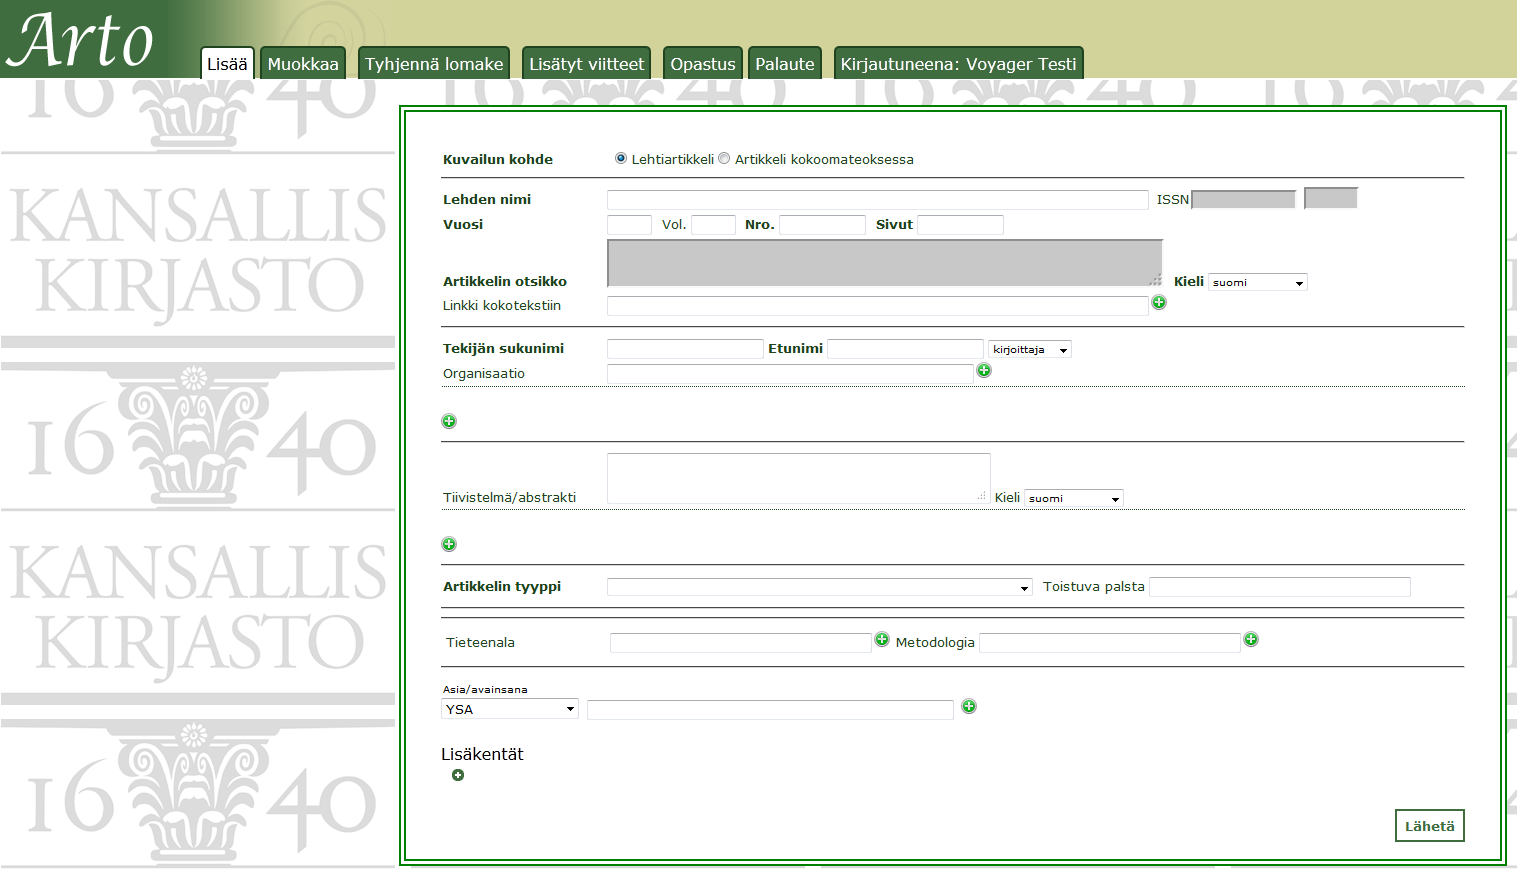The height and width of the screenshot is (890, 1517).
Task: Click the Kuvailun kohde label
Action: pos(498,159)
